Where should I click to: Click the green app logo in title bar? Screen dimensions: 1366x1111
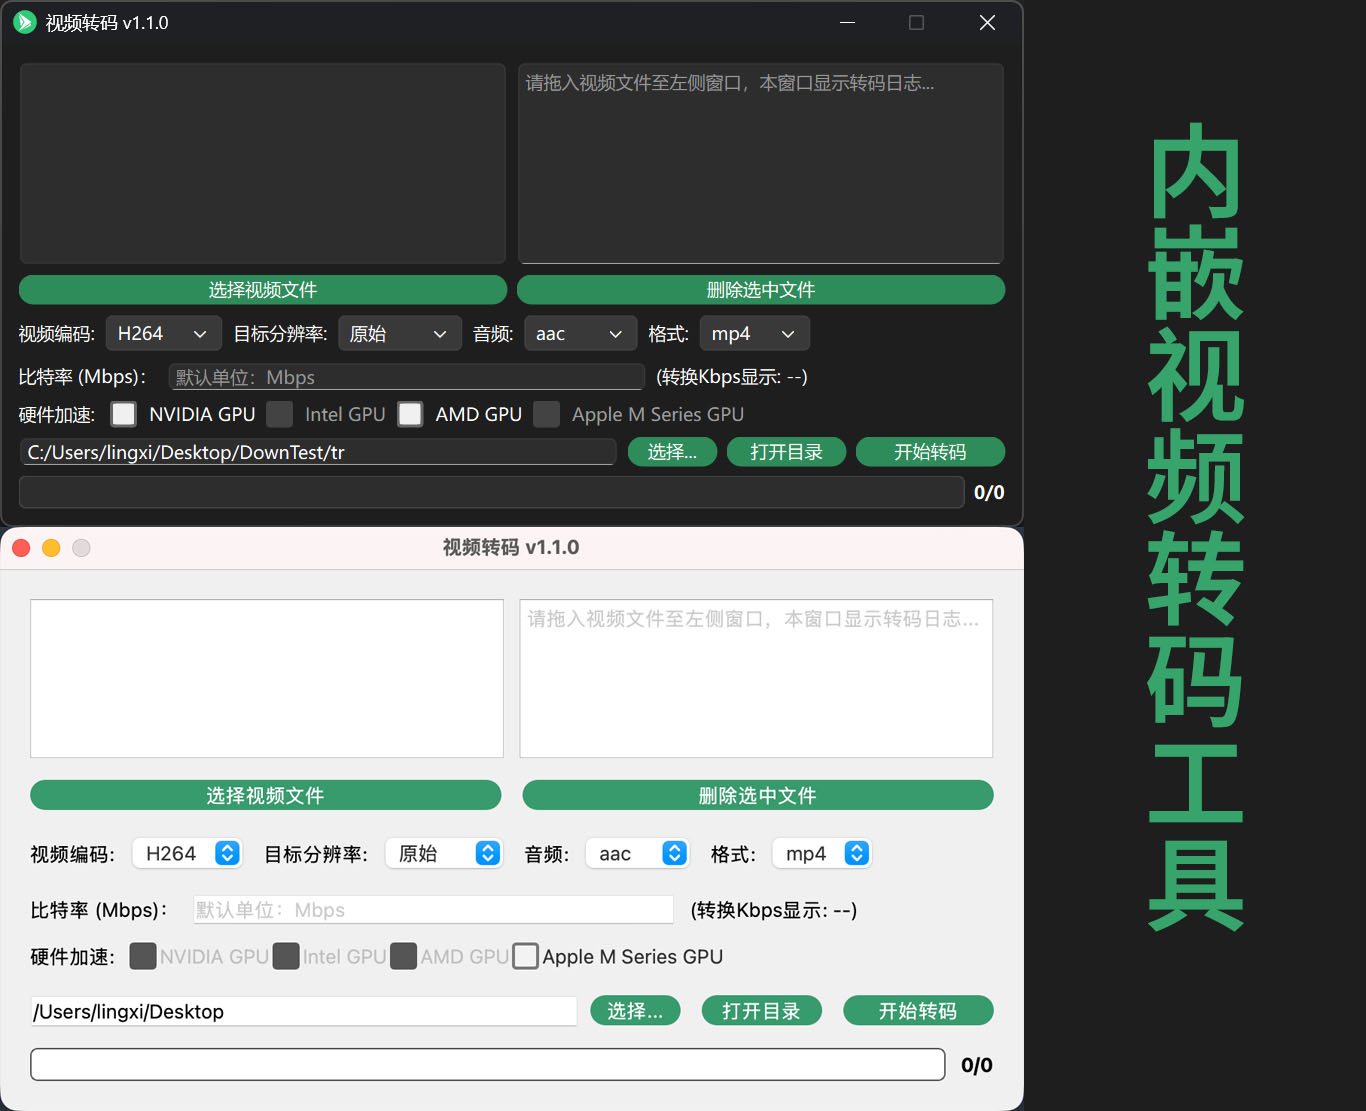coord(24,22)
